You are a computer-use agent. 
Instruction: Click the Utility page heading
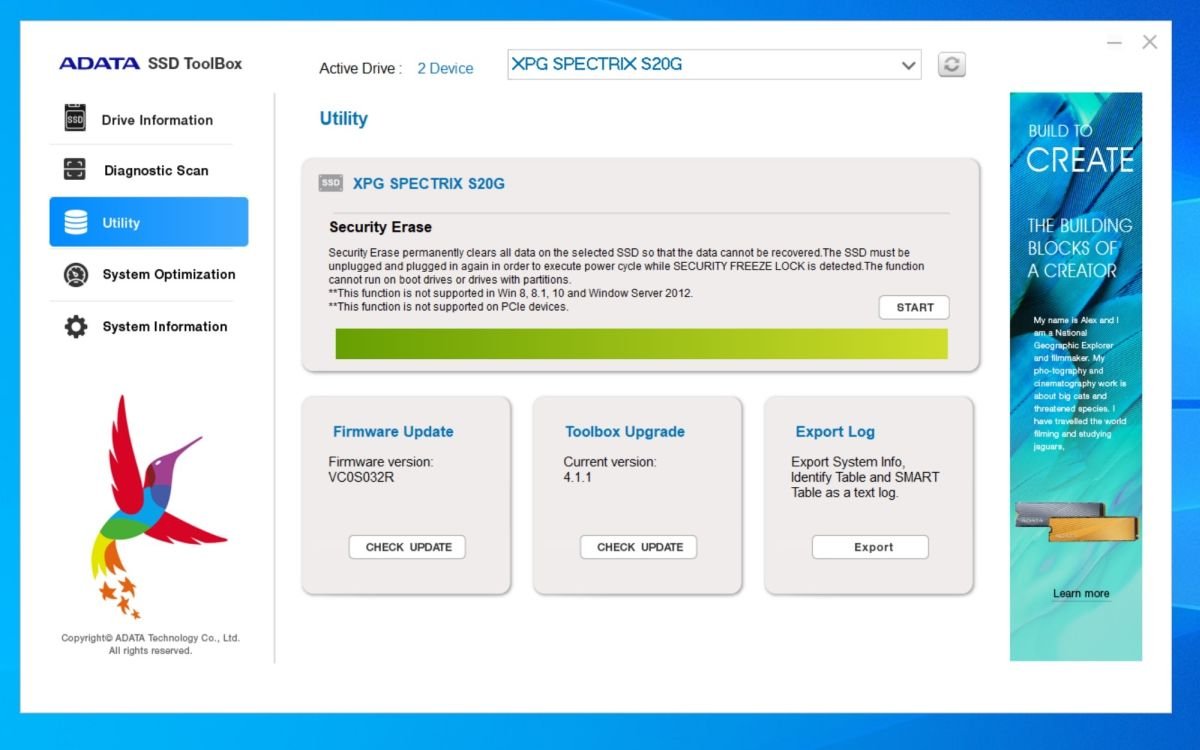343,119
